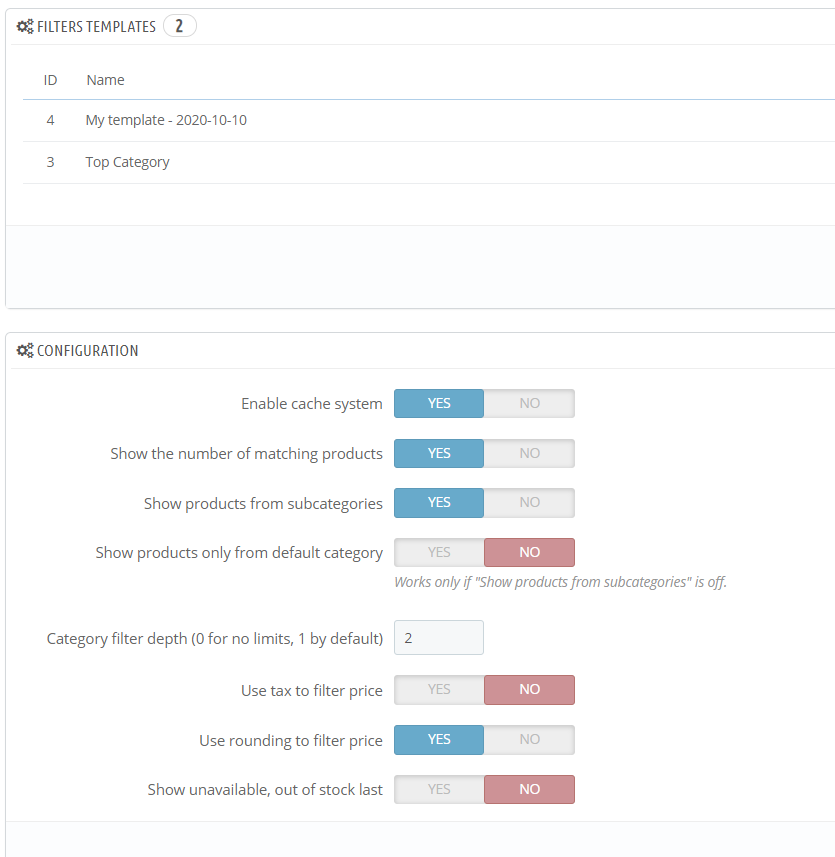Choose Yes for Enable cache system

point(439,403)
